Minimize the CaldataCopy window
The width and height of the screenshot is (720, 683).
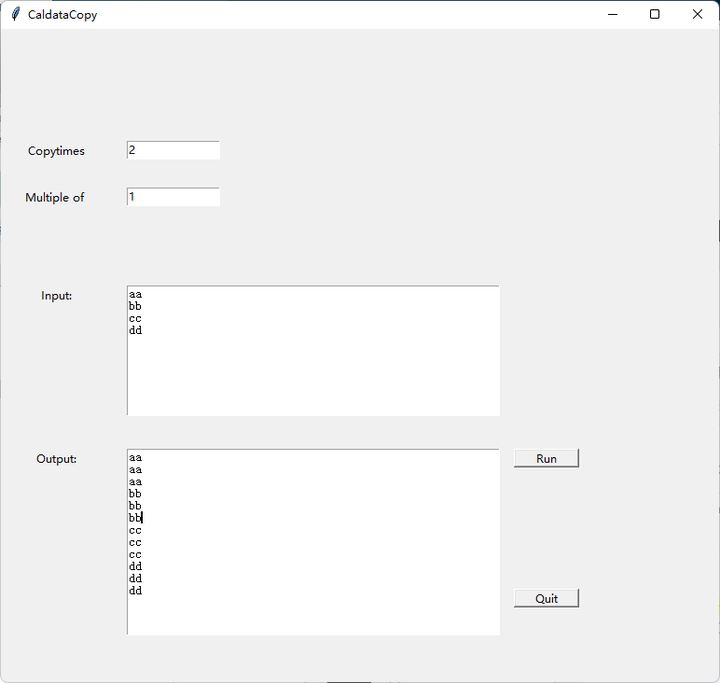(613, 14)
